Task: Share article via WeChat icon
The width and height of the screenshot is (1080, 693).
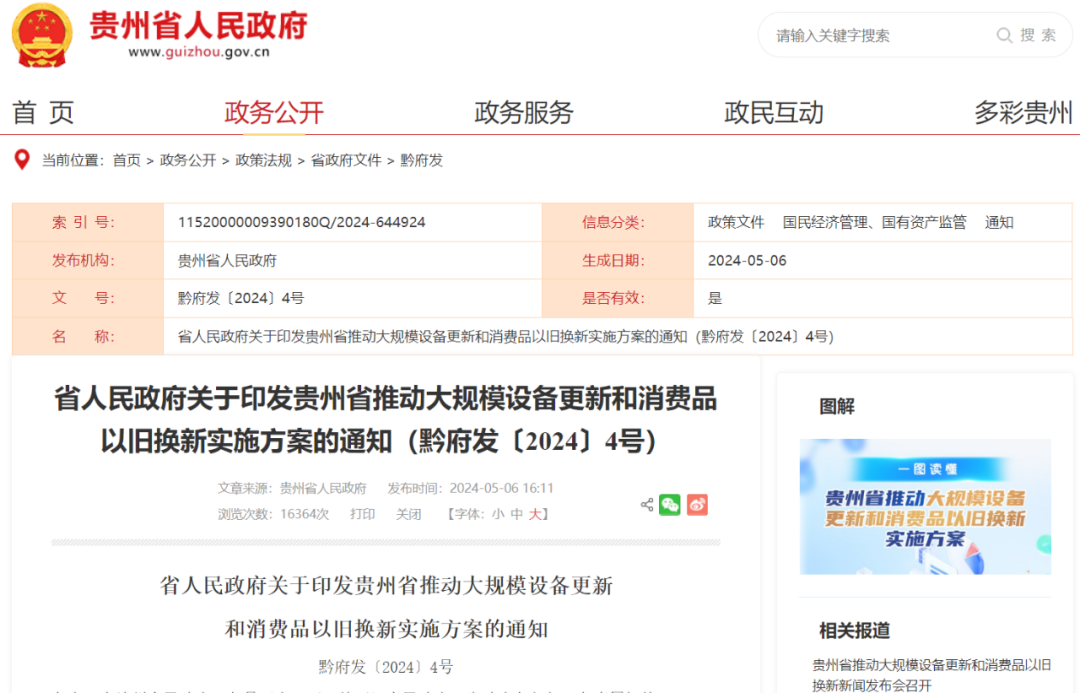Action: point(670,505)
